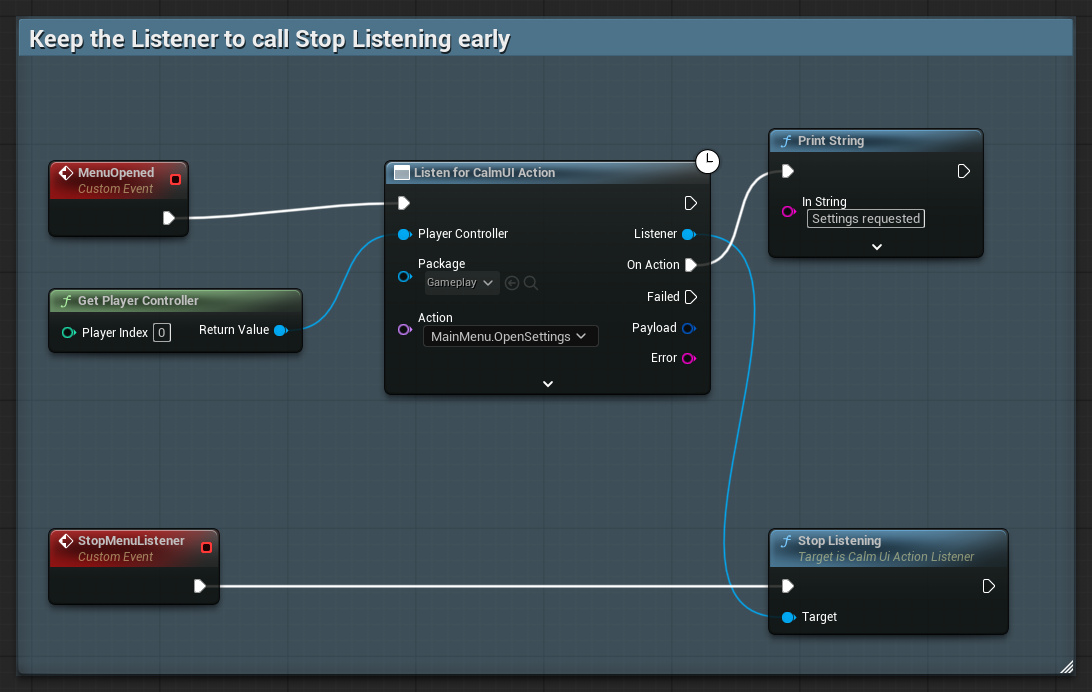Click the Listen node execution input pin
The height and width of the screenshot is (692, 1092).
pos(404,203)
